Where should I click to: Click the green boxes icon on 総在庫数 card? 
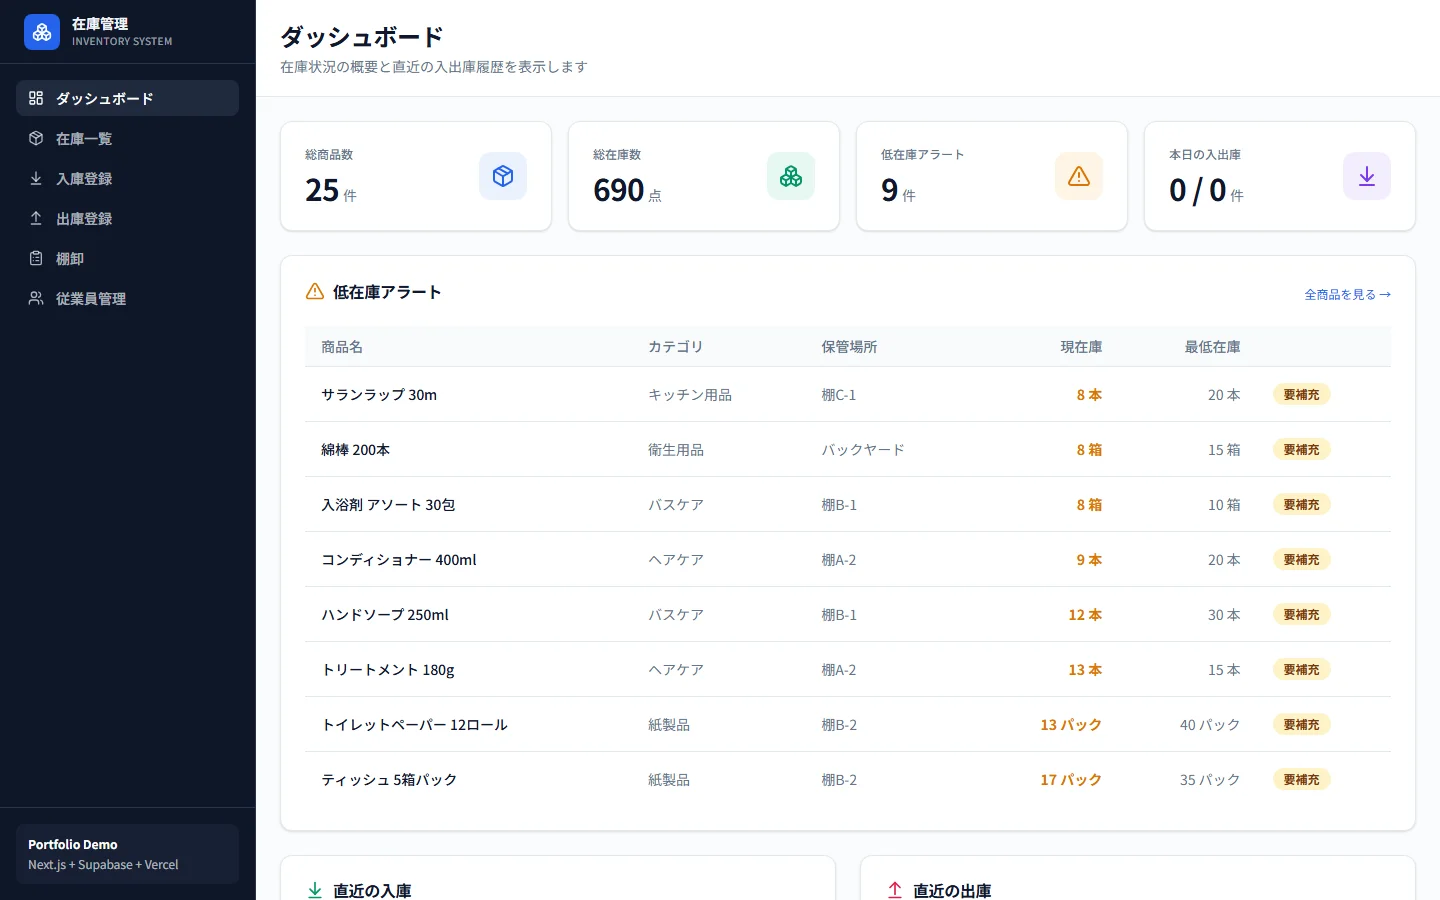[x=791, y=176]
